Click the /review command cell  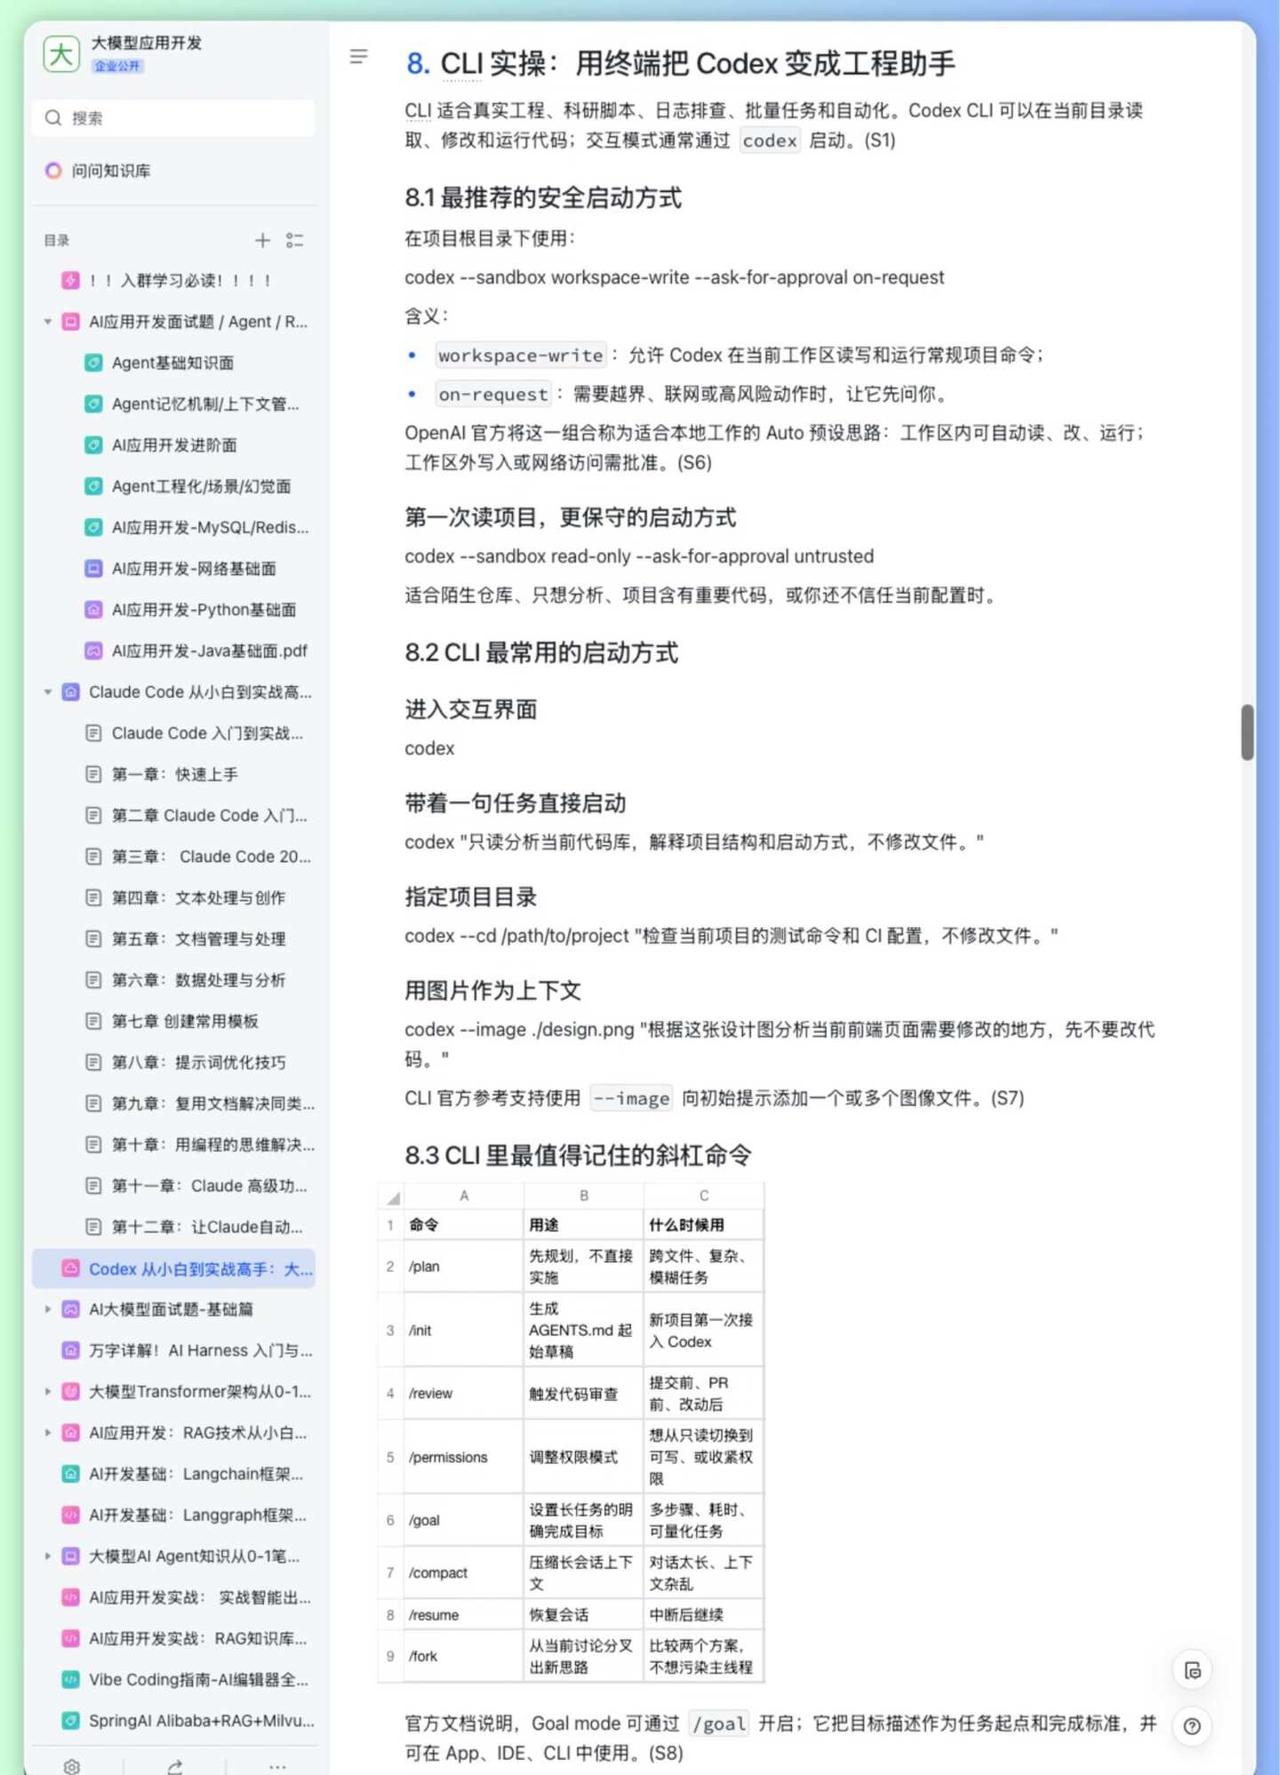463,1393
